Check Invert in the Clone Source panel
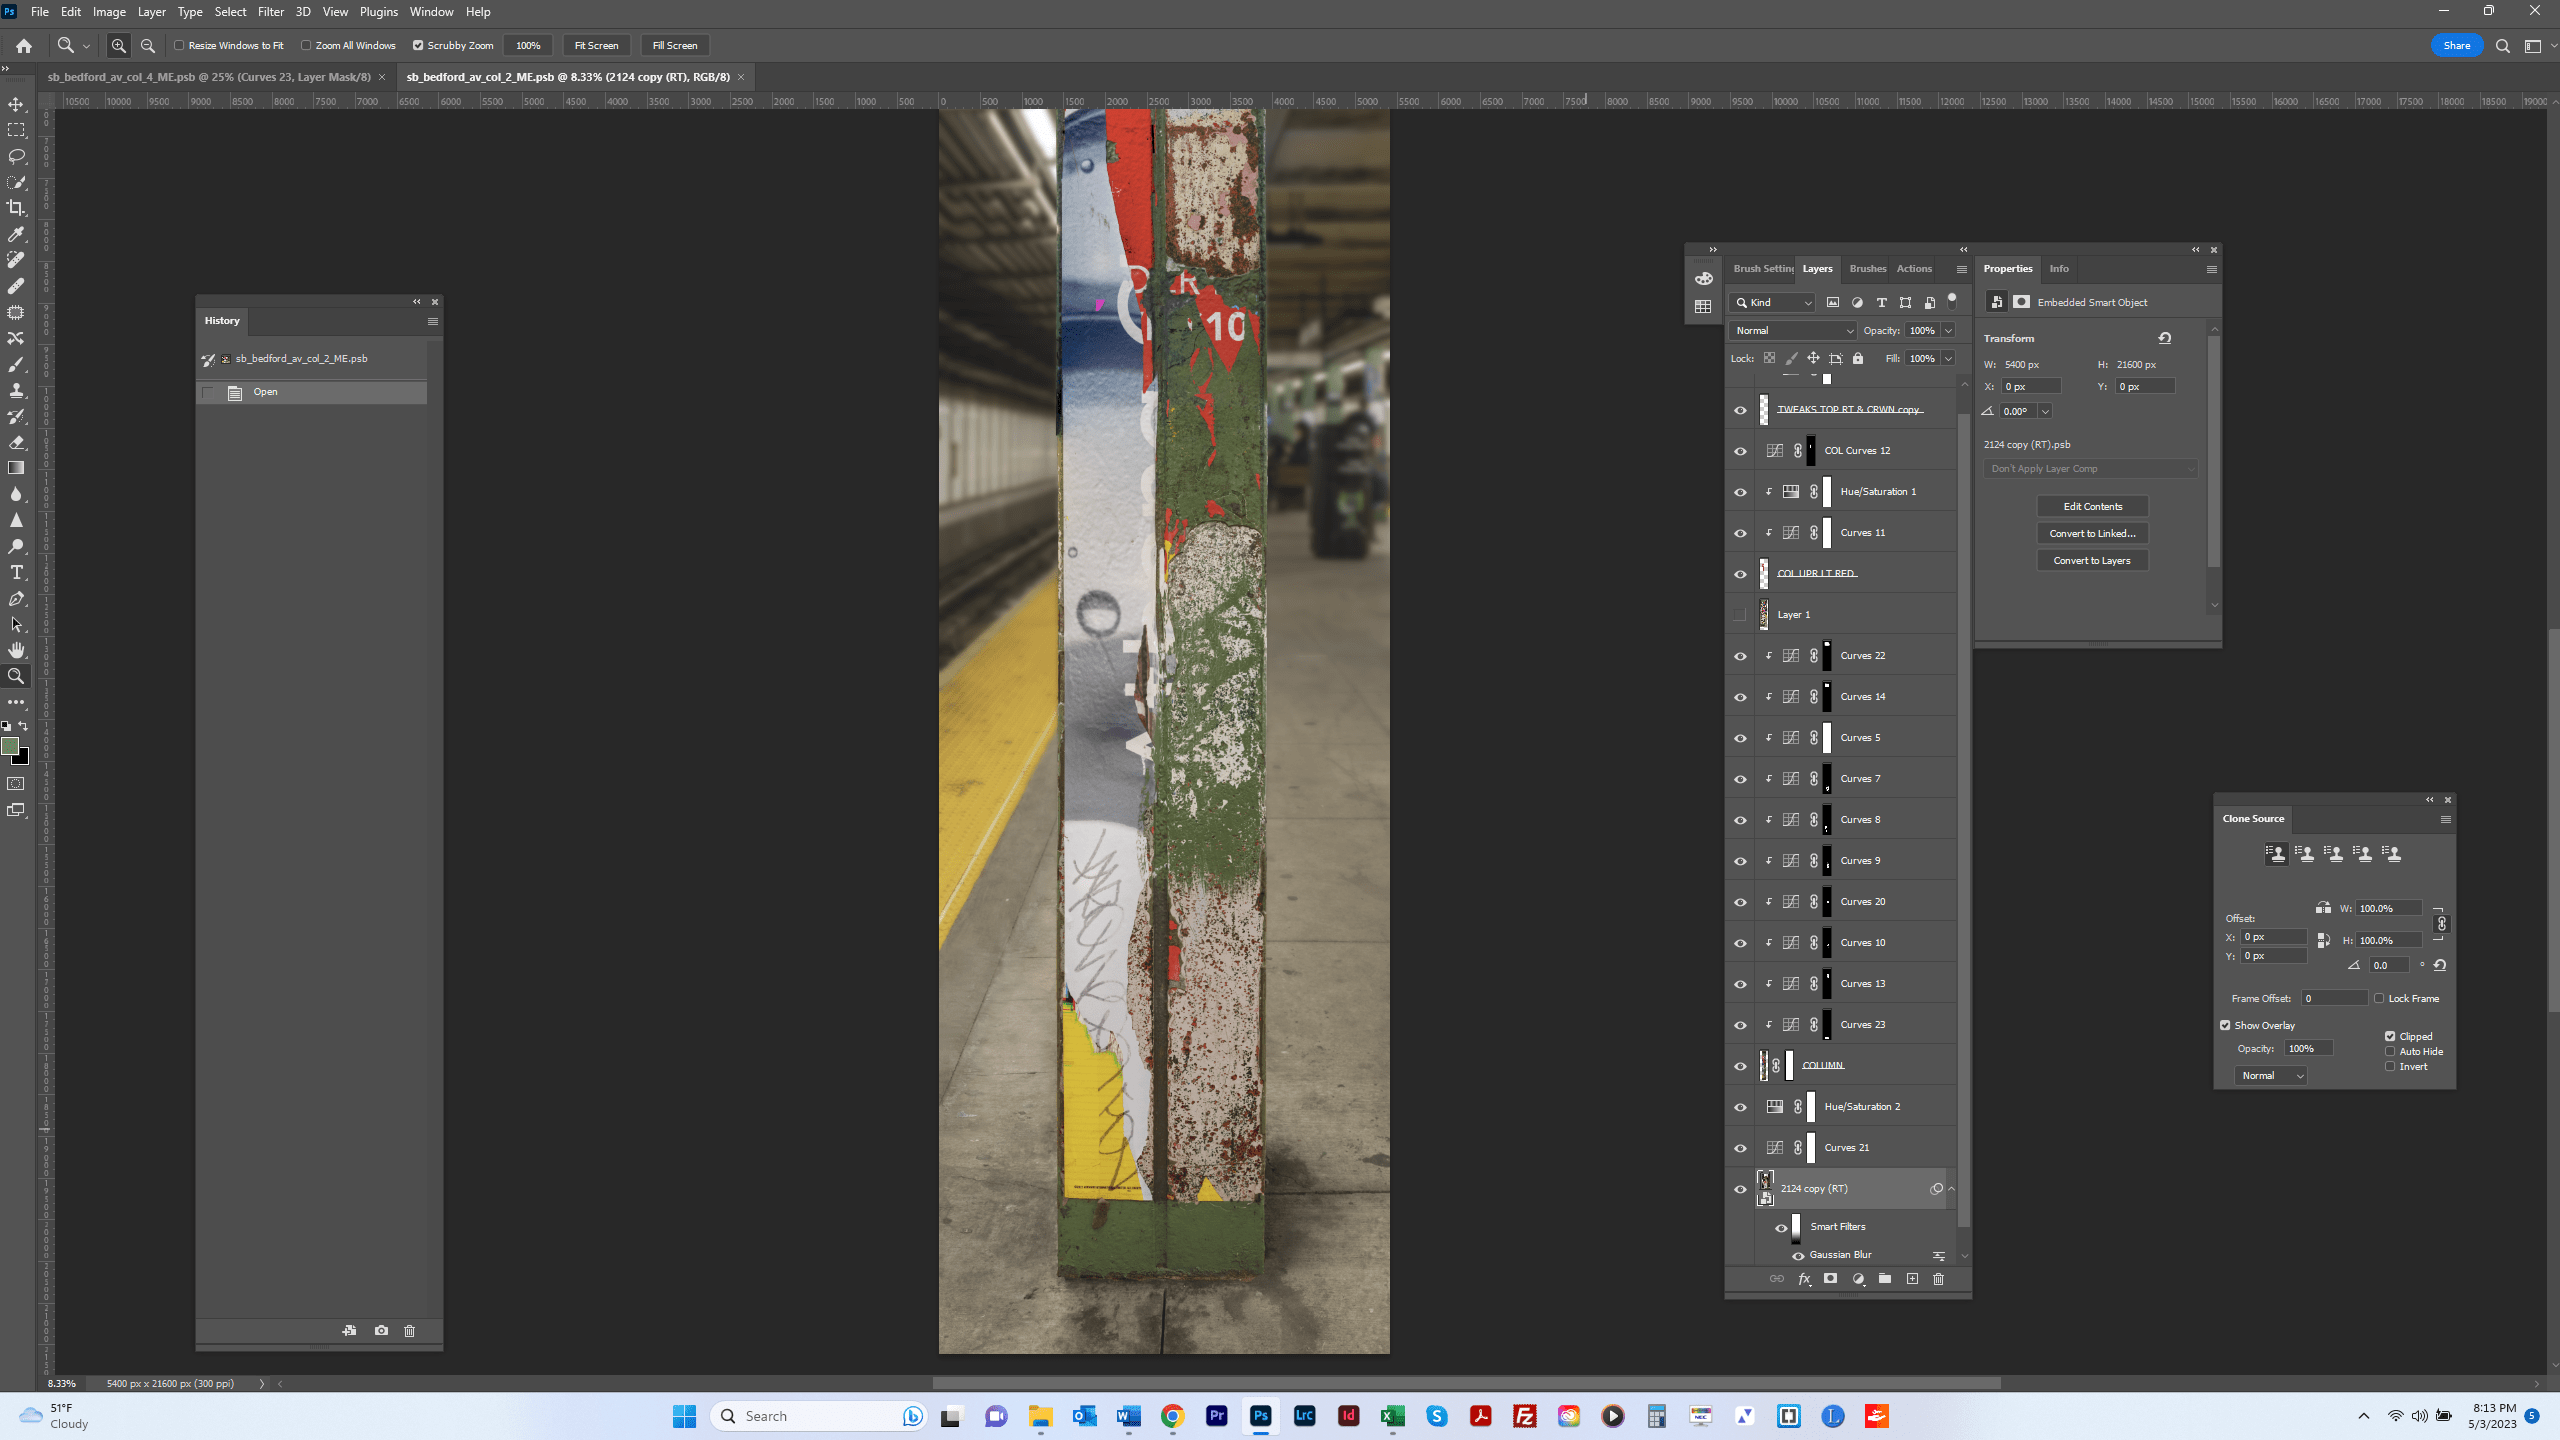Viewport: 2560px width, 1440px height. (x=2390, y=1066)
